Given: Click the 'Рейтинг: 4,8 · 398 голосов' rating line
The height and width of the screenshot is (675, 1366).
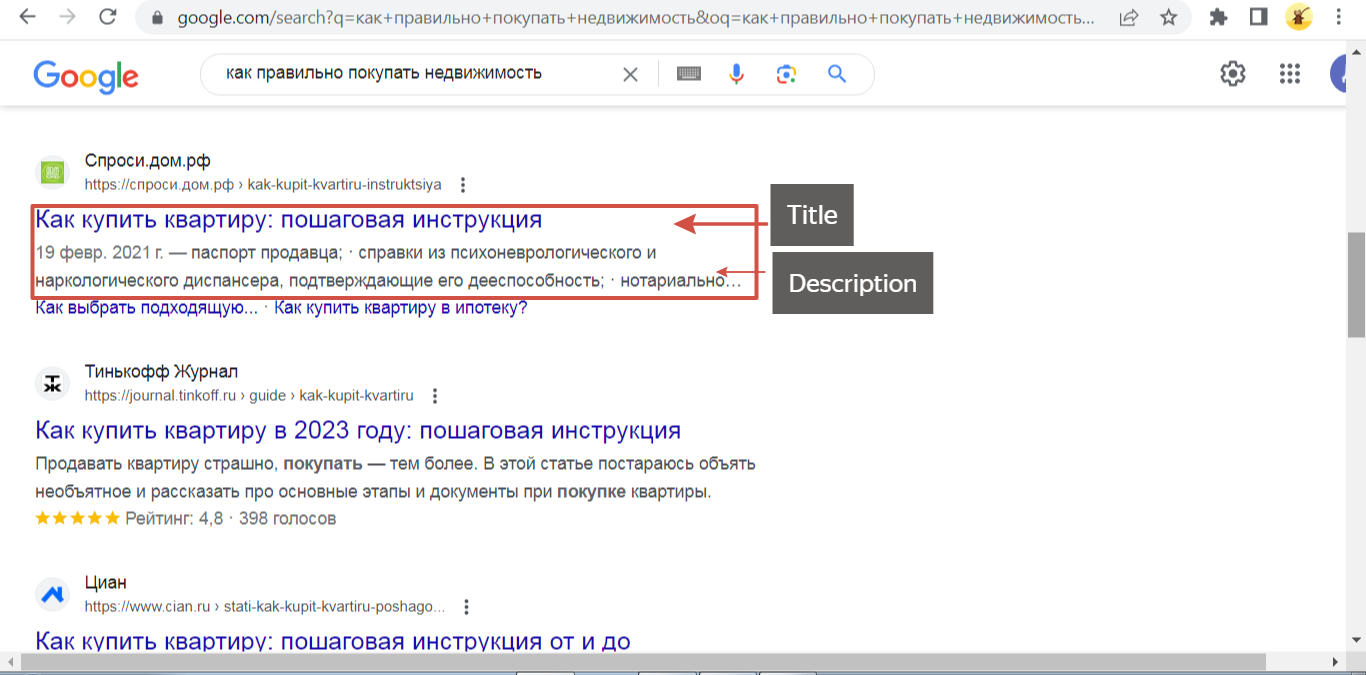Looking at the screenshot, I should 230,519.
